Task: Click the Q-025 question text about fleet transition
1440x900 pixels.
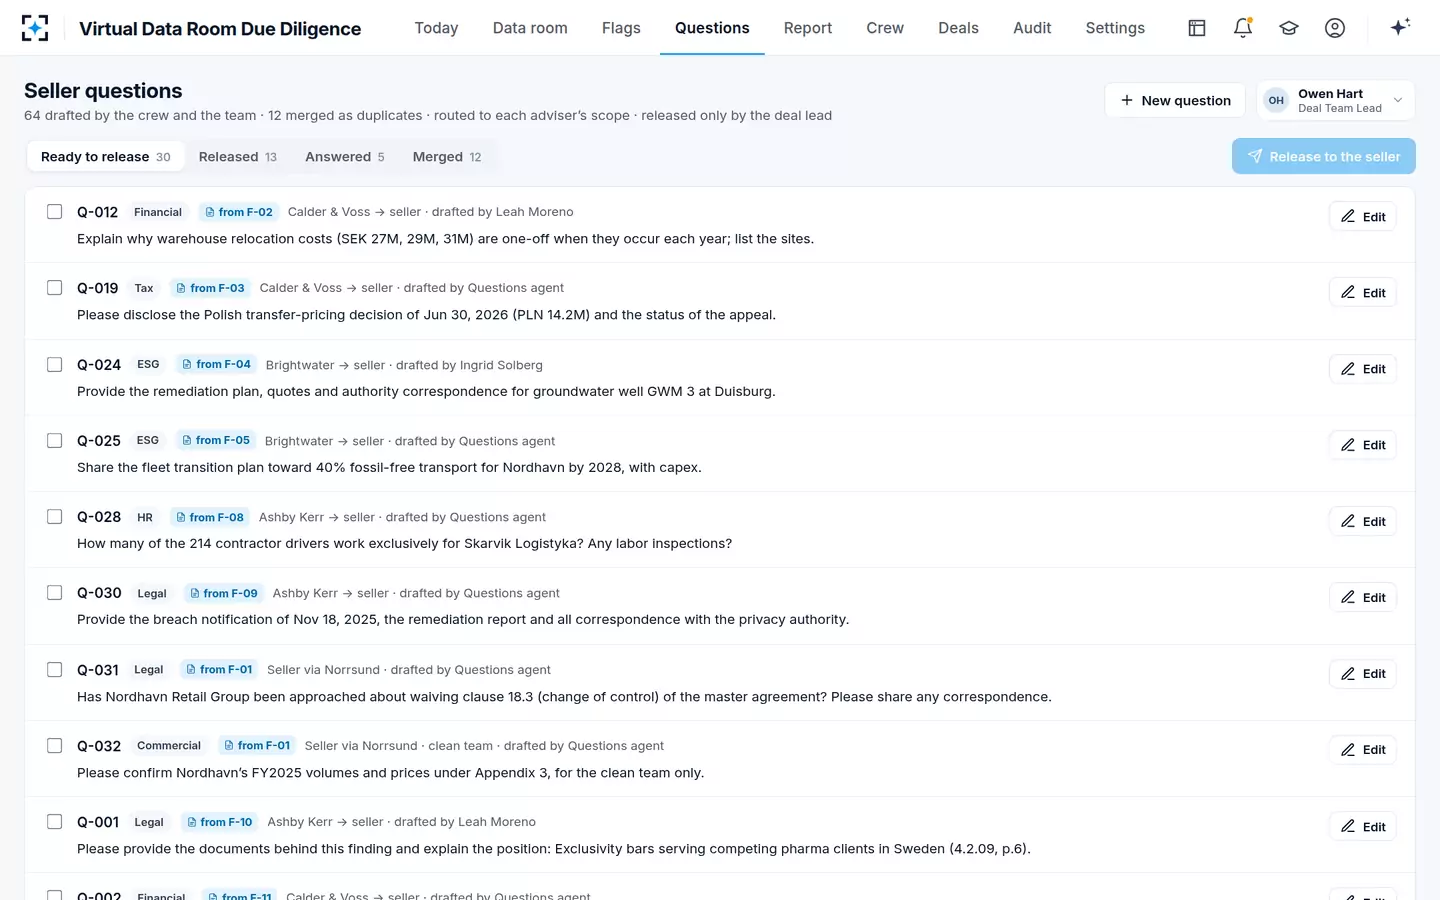Action: click(389, 467)
